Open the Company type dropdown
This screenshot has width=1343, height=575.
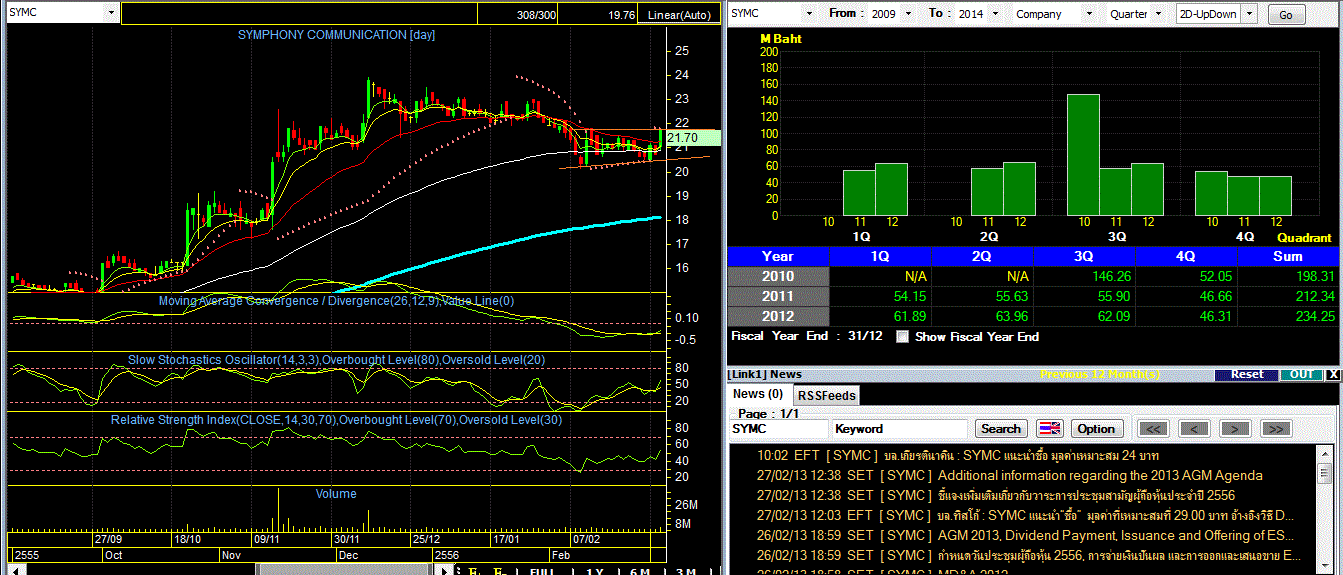(x=1087, y=13)
